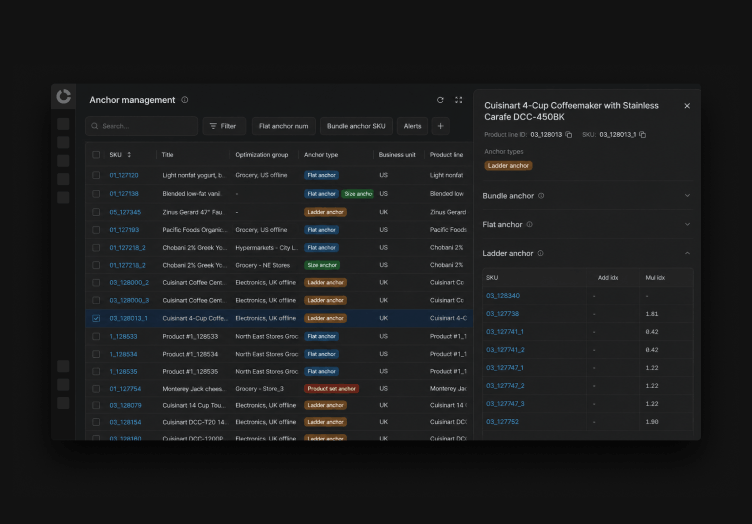Image resolution: width=752 pixels, height=524 pixels.
Task: Open ladder SKU link 03_127741_1
Action: coord(505,332)
